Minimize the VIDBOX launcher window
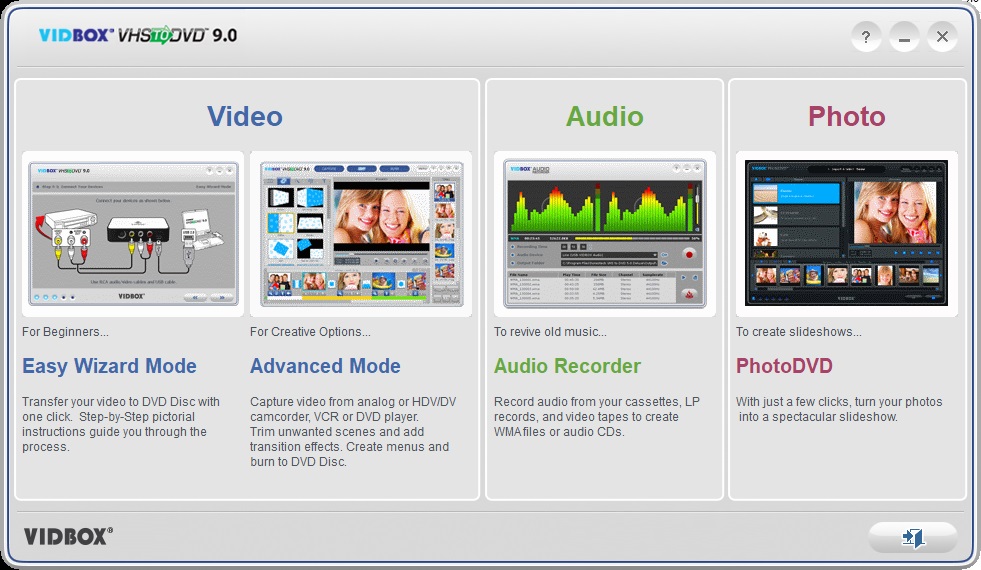This screenshot has width=981, height=570. coord(904,37)
